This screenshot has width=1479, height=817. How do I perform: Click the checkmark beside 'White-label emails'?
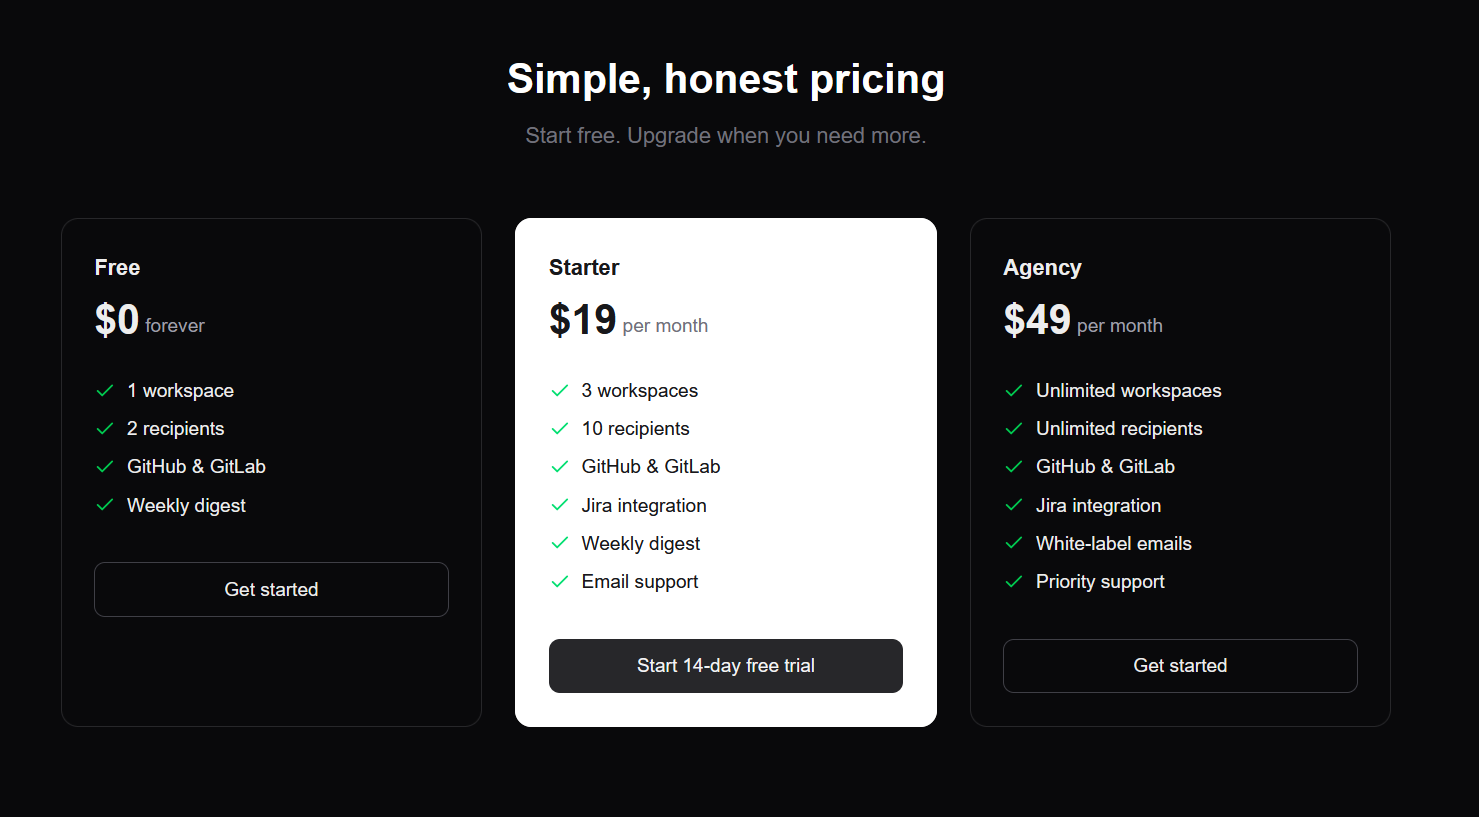pyautogui.click(x=1013, y=543)
